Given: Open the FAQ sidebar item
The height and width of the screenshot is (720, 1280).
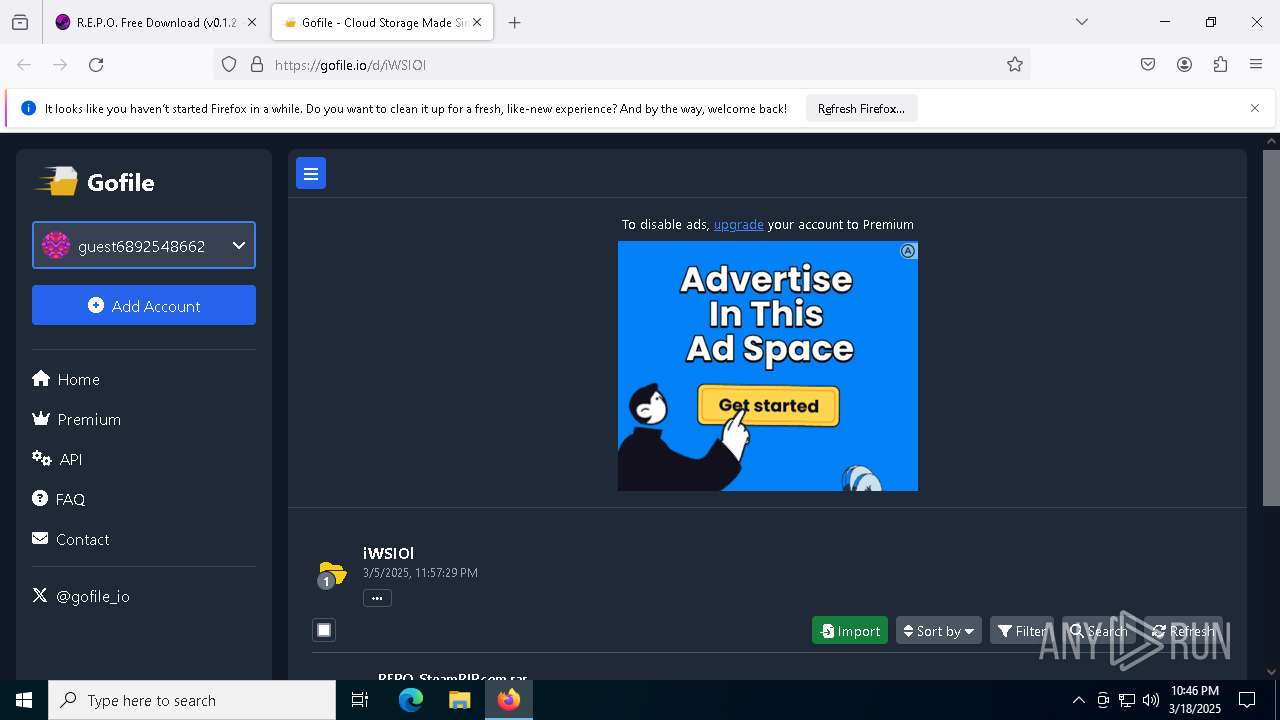Looking at the screenshot, I should point(58,499).
